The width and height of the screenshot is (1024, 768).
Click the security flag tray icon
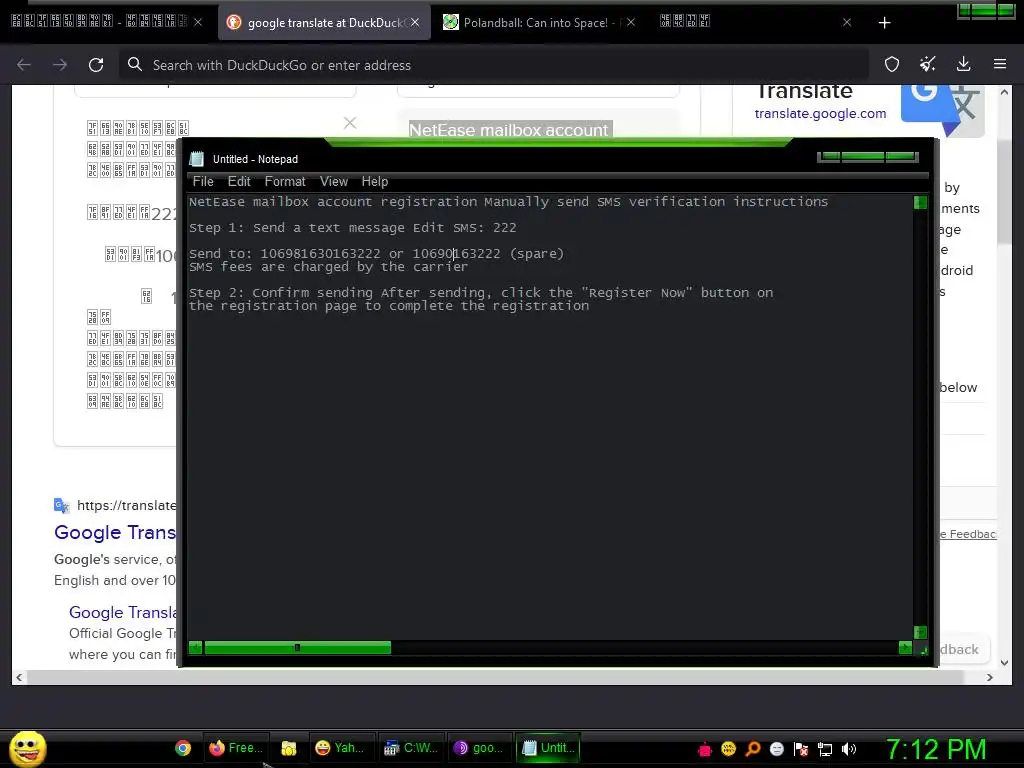pyautogui.click(x=801, y=749)
